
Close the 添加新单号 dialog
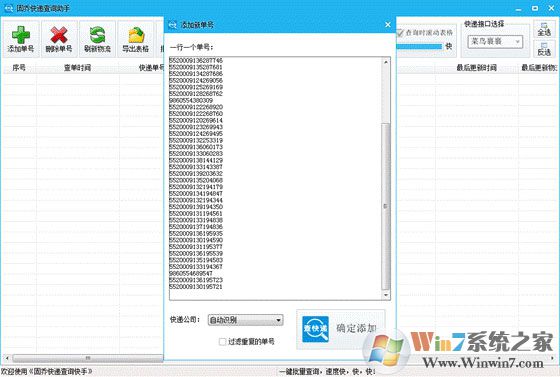(388, 25)
